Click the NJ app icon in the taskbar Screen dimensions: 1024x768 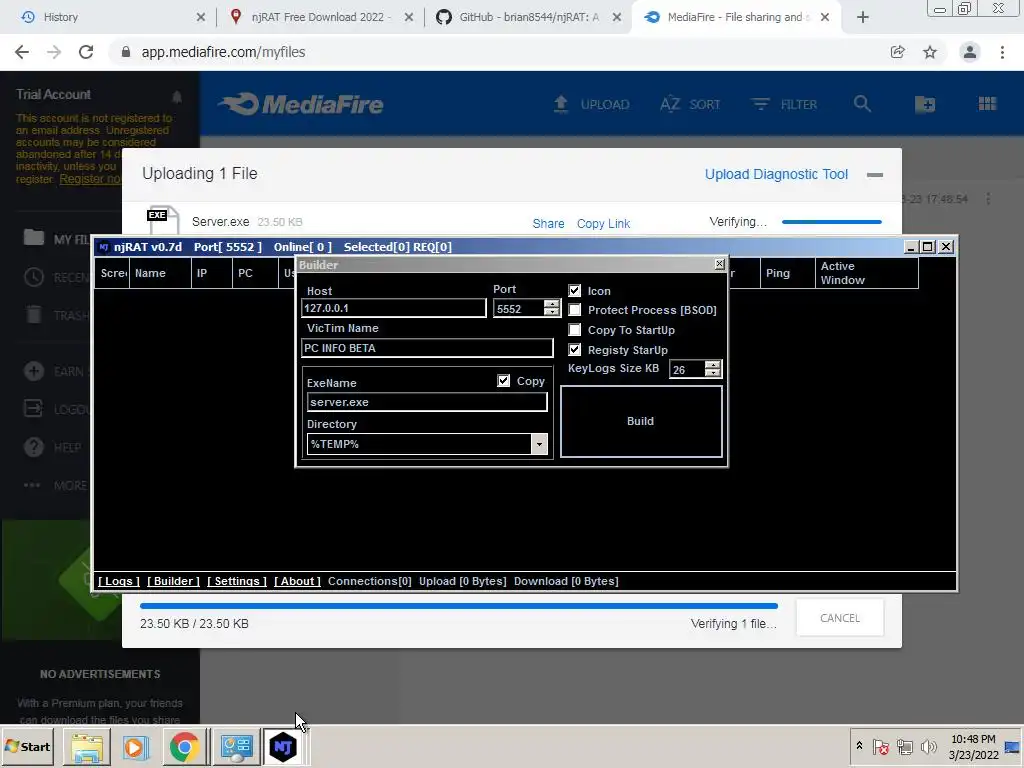(283, 746)
